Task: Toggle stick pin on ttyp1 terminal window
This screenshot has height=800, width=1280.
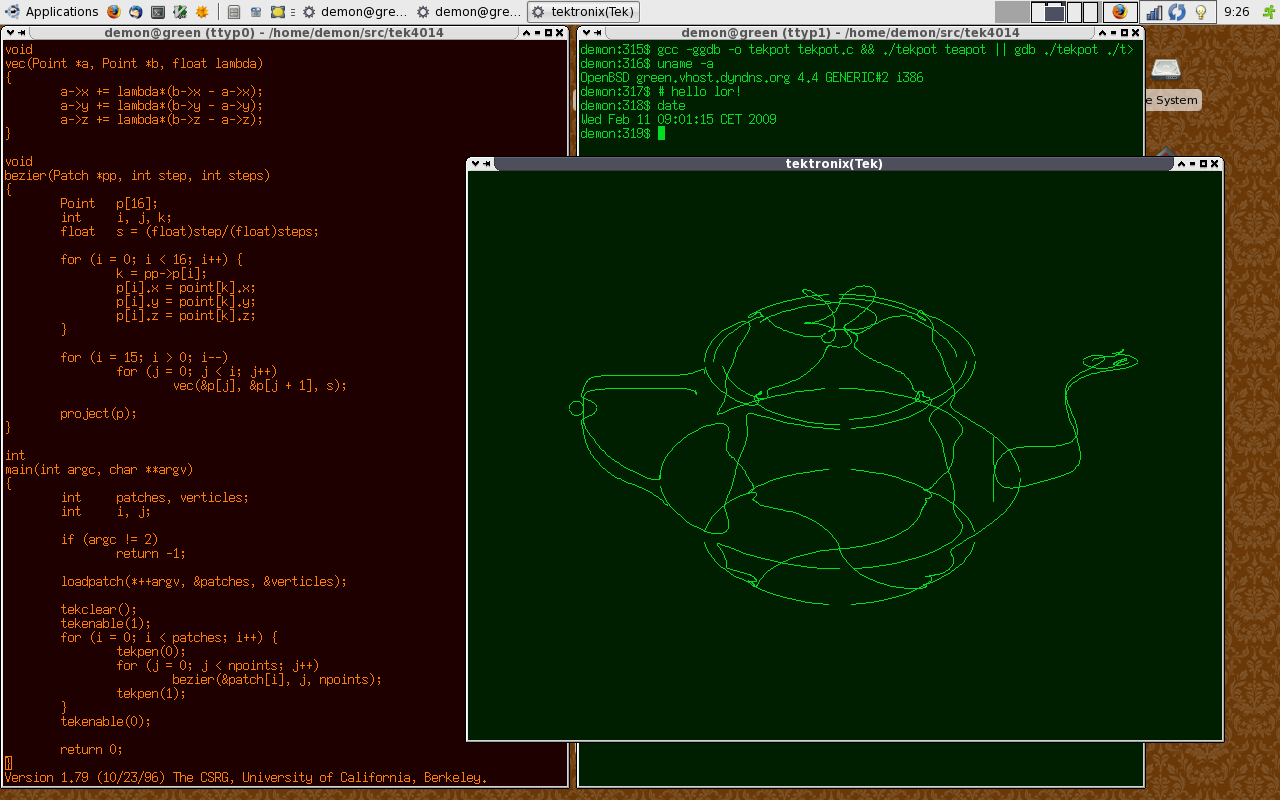Action: [x=597, y=33]
